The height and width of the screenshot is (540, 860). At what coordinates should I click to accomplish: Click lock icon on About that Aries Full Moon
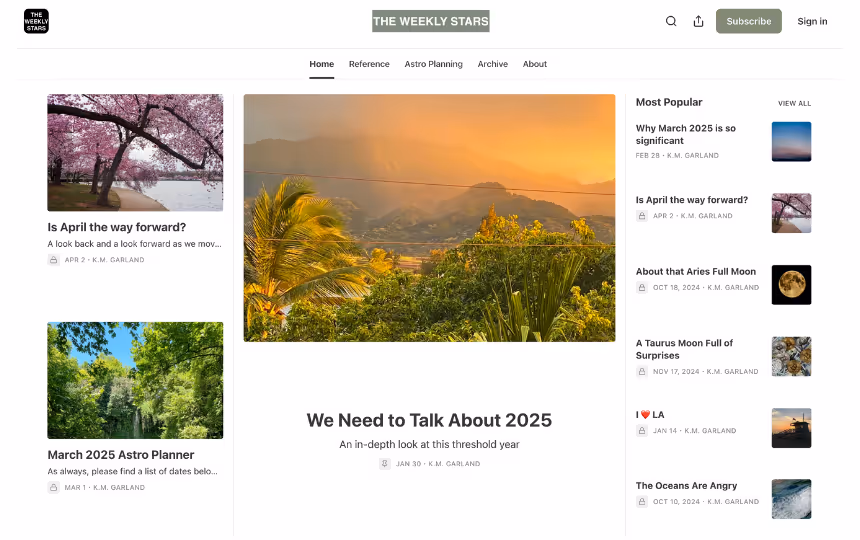coord(642,287)
